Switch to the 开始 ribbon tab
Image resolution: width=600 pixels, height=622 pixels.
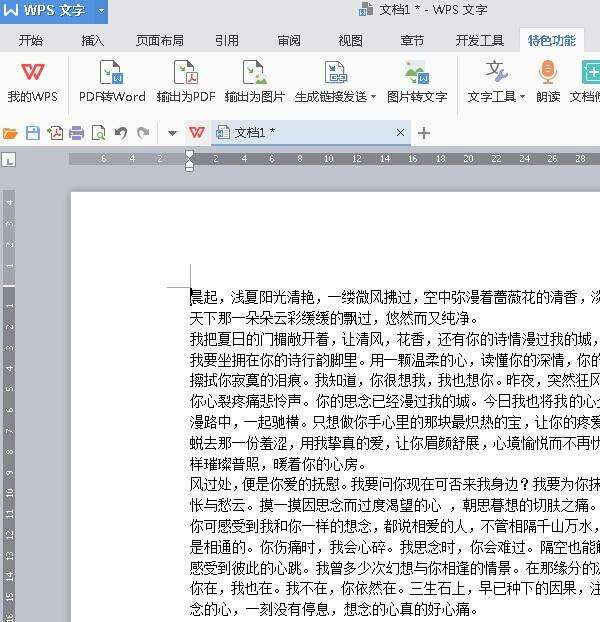click(31, 41)
